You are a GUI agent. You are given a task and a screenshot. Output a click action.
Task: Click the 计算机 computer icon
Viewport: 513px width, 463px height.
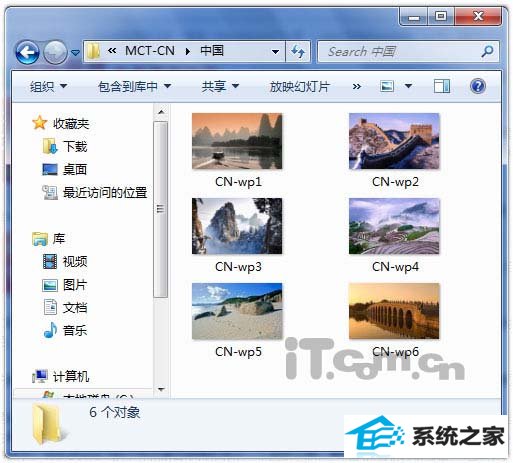pos(40,376)
